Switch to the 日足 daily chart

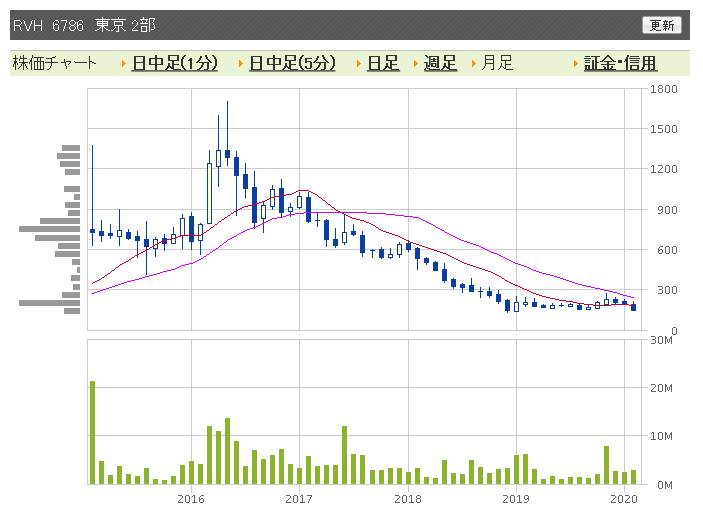(x=383, y=63)
